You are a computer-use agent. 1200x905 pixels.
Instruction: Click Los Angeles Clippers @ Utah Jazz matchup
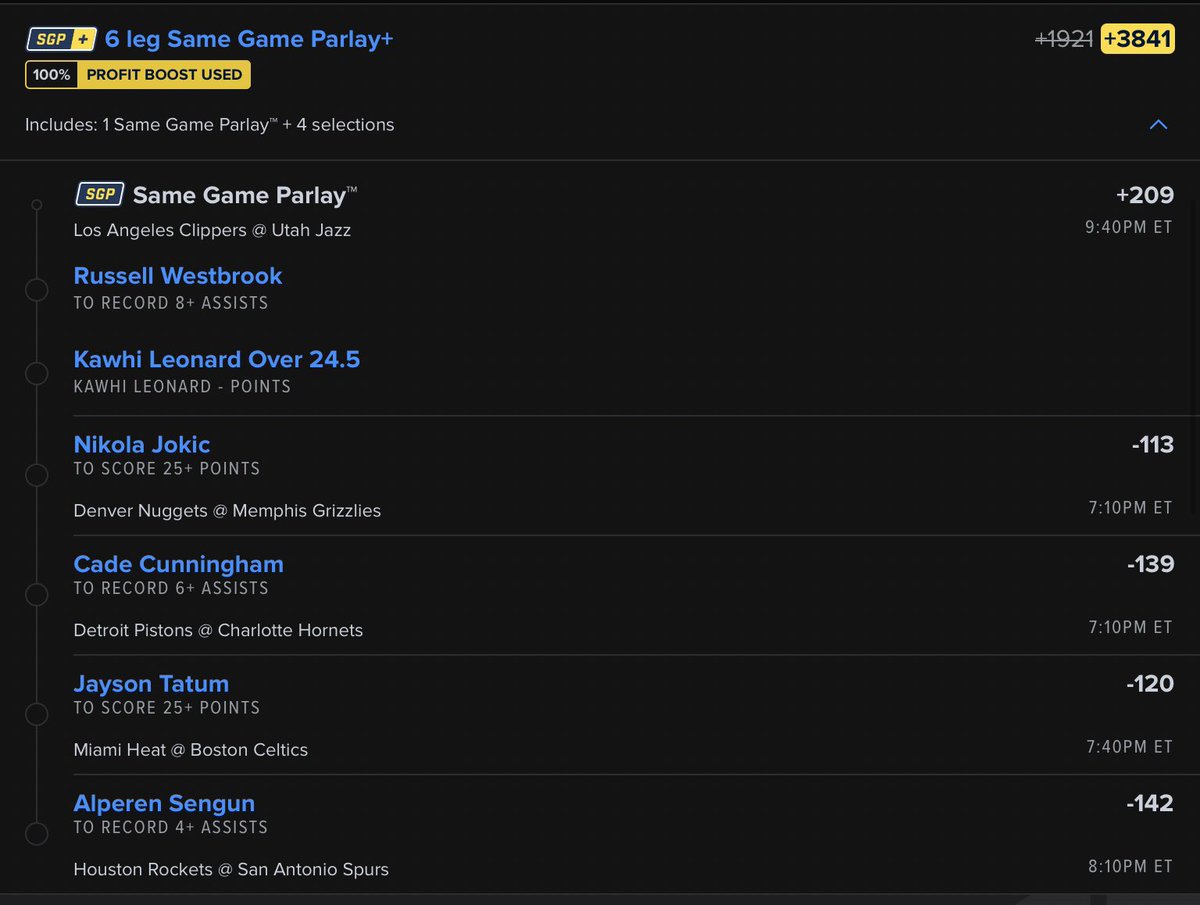coord(212,230)
